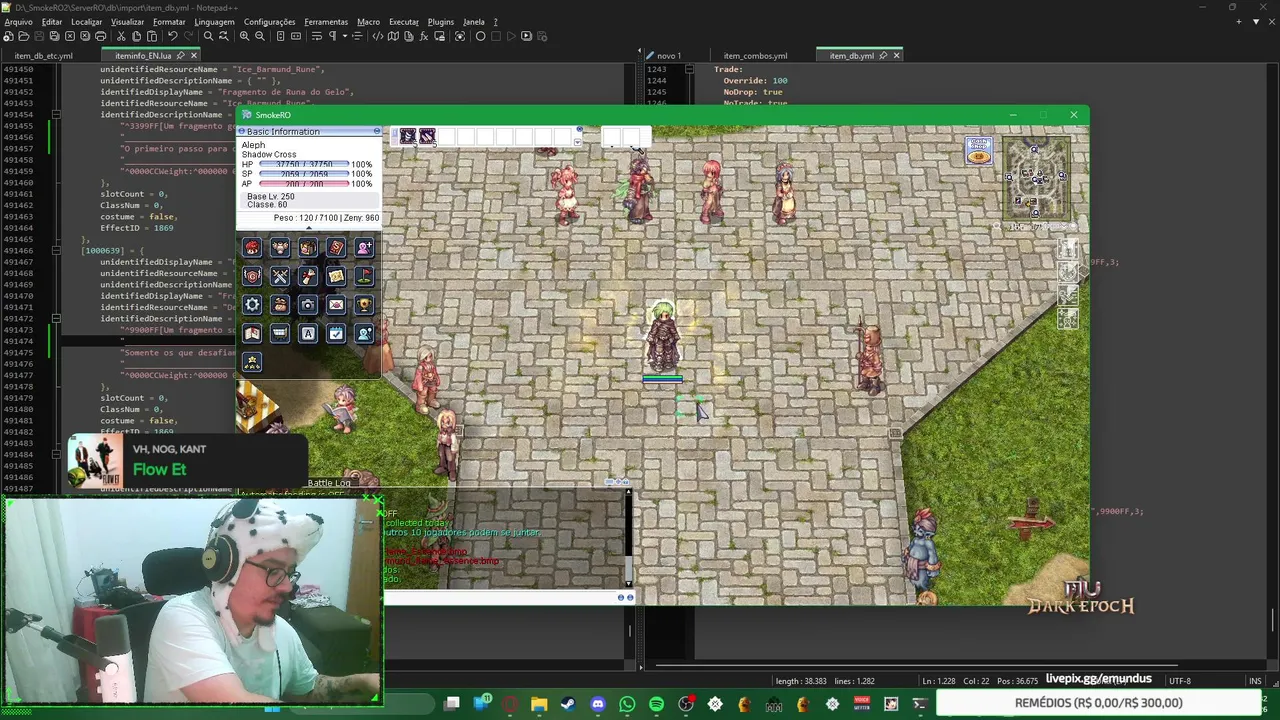
Task: Toggle the show all characters pilcrow icon
Action: [332, 36]
